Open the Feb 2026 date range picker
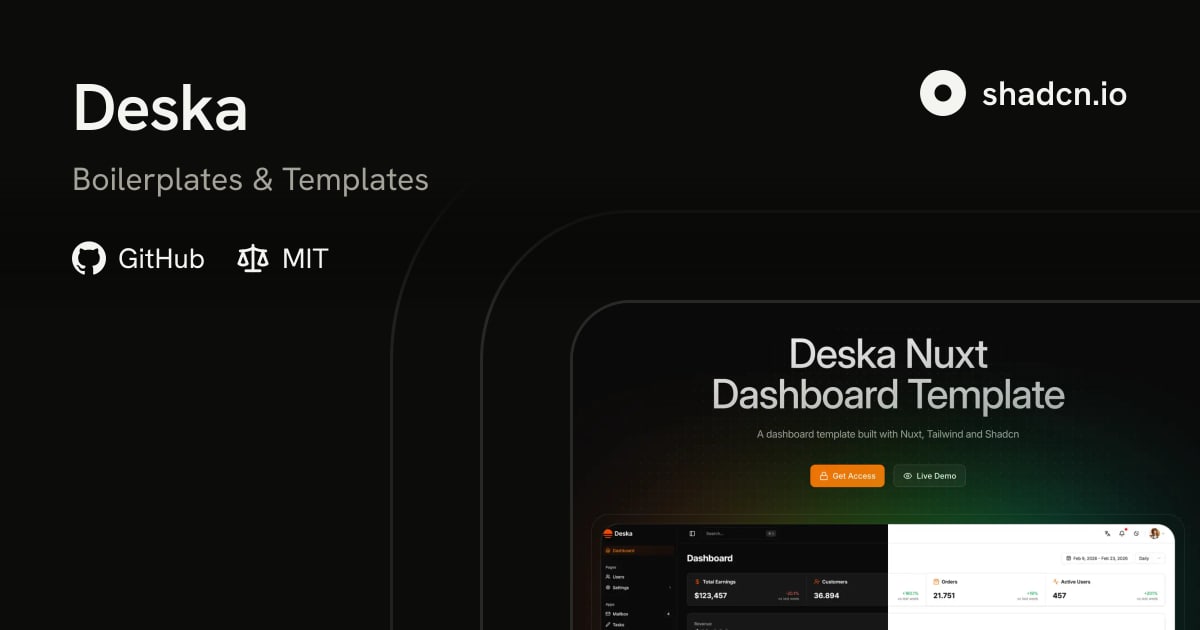1200x630 pixels. pos(1096,558)
